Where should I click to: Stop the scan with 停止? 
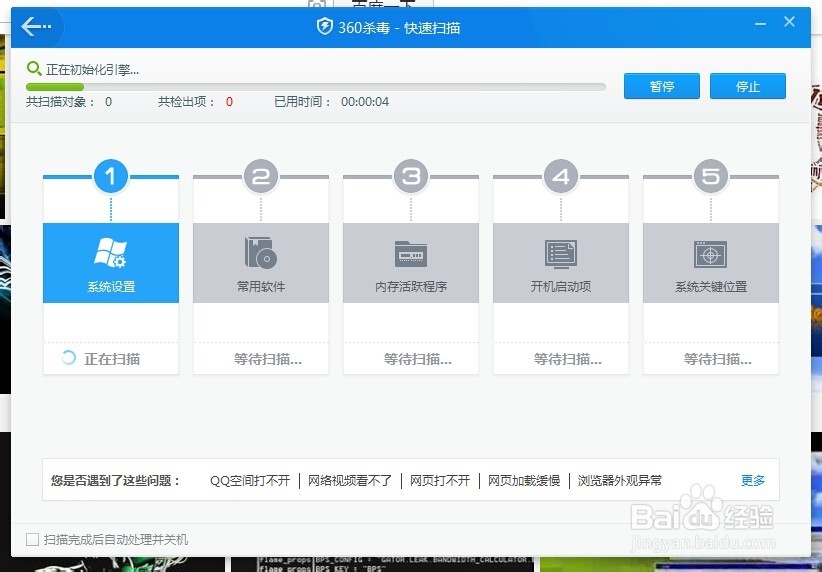pyautogui.click(x=748, y=86)
